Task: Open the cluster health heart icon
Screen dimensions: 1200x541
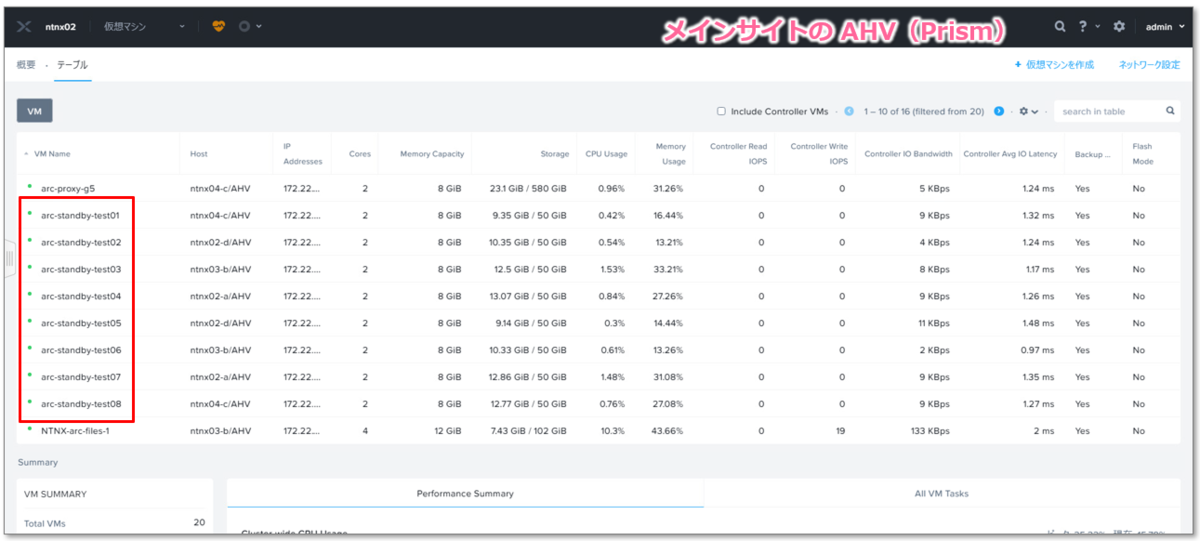Action: pyautogui.click(x=219, y=27)
